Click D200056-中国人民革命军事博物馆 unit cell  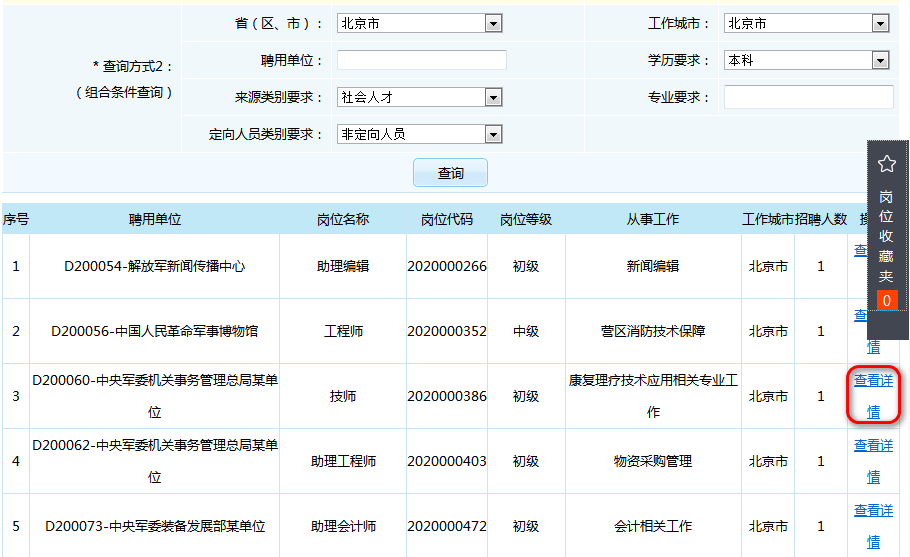(155, 331)
